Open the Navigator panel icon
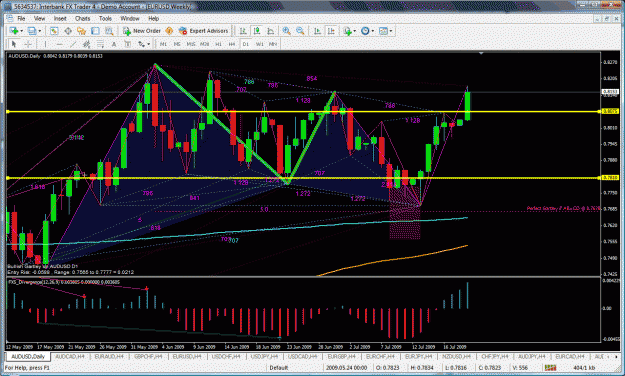Screen dimensions: 625x376 point(81,31)
